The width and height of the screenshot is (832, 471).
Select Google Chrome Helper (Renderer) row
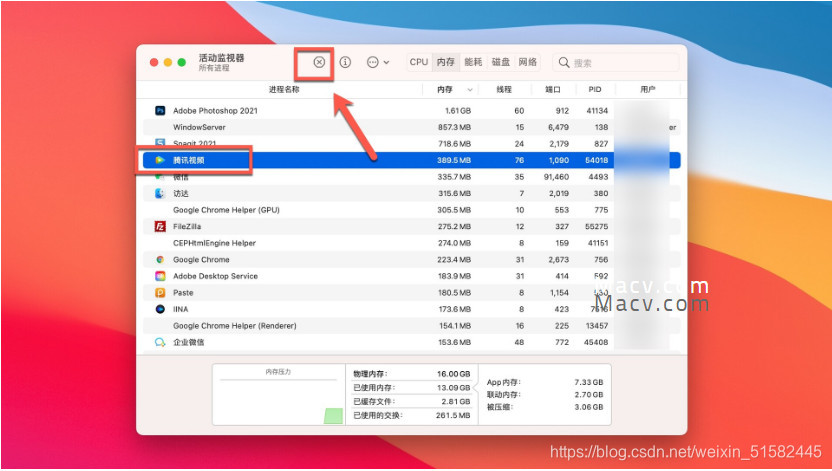coord(411,326)
